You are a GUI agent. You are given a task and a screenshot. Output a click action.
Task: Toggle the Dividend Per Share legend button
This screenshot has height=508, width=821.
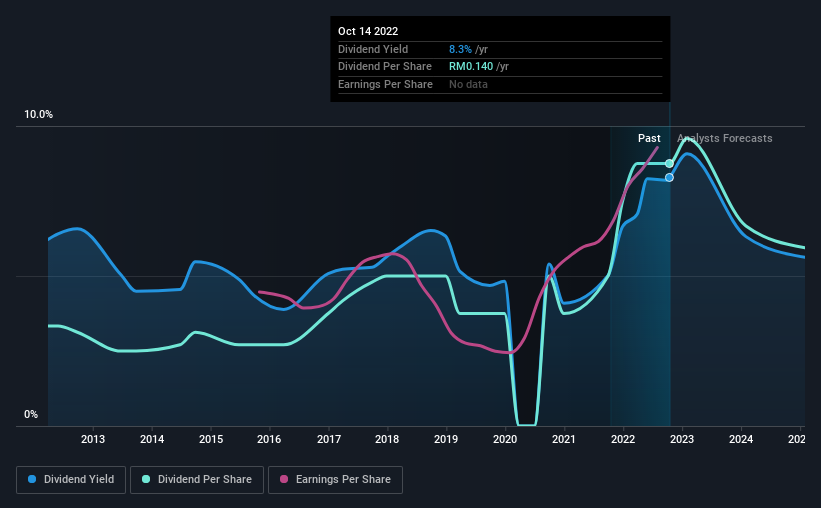(x=197, y=480)
